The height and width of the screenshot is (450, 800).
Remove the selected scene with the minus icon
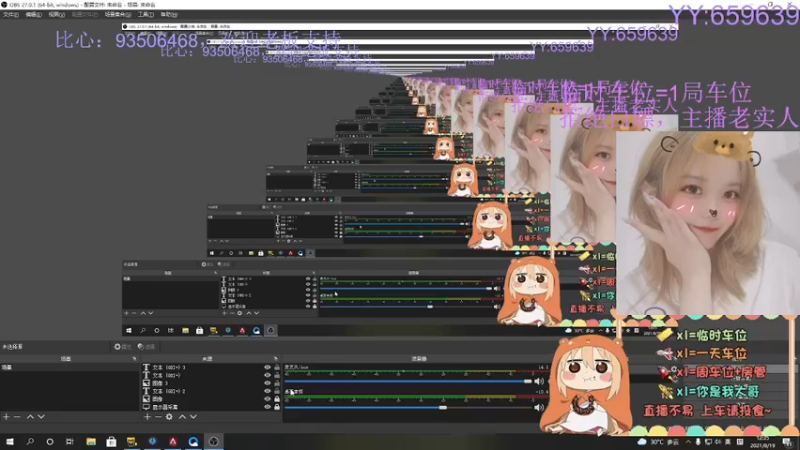17,417
